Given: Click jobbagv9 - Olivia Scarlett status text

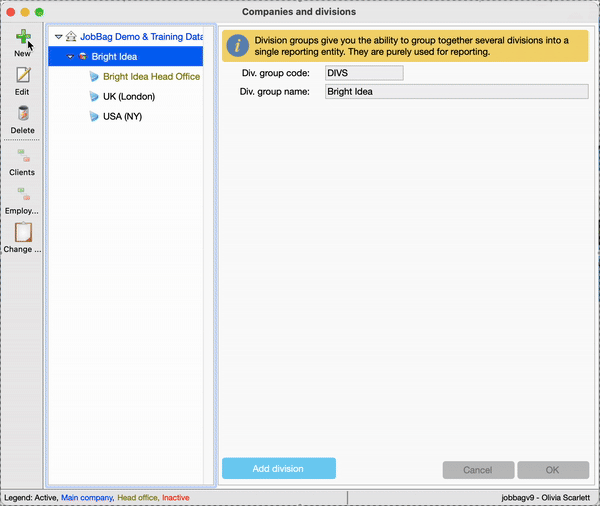Looking at the screenshot, I should coord(546,498).
